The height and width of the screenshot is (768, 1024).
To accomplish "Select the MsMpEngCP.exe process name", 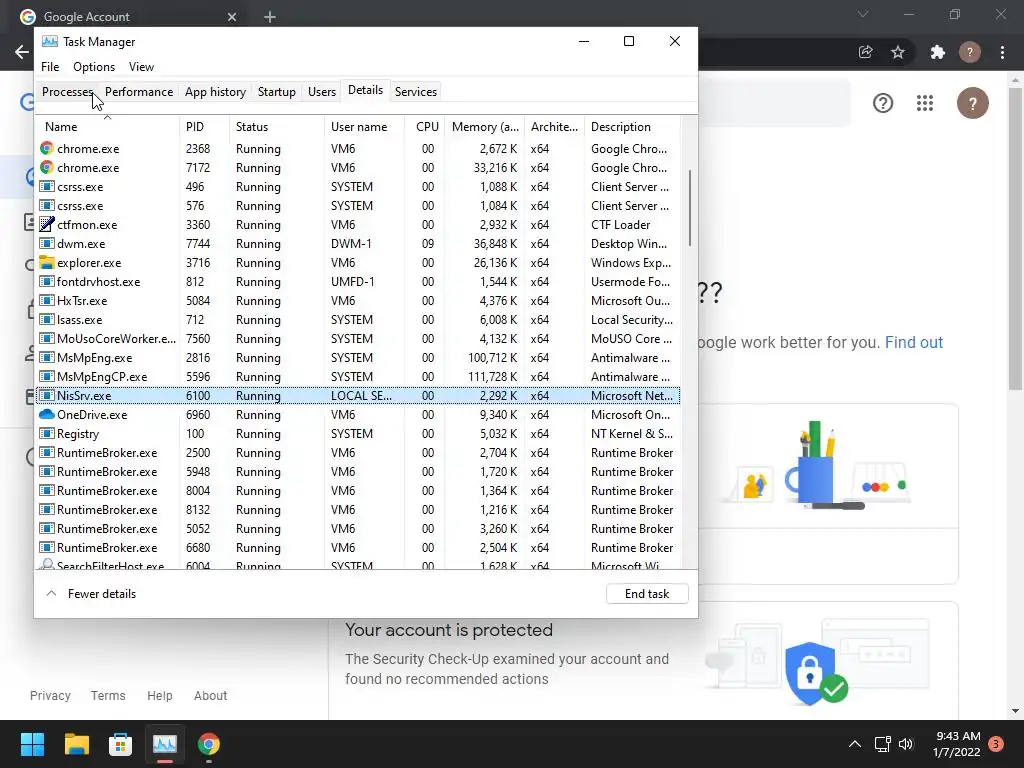I will coord(102,377).
